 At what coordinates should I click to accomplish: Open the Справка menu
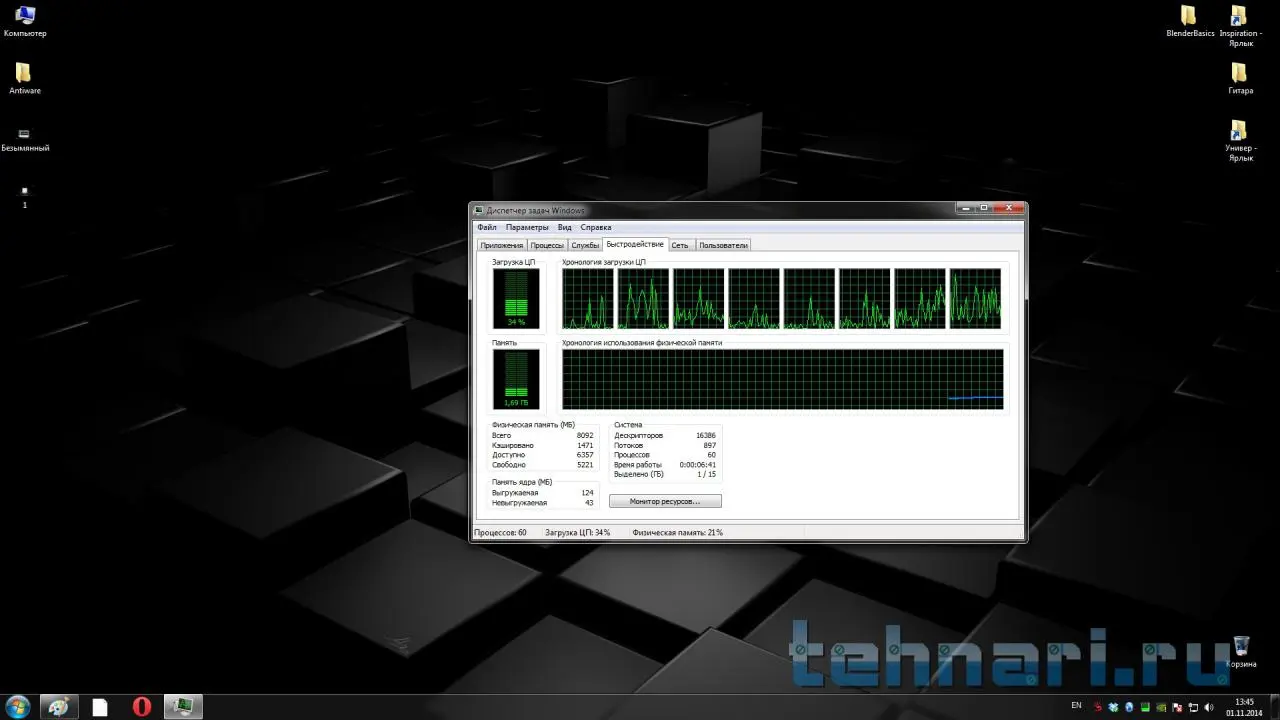point(596,227)
